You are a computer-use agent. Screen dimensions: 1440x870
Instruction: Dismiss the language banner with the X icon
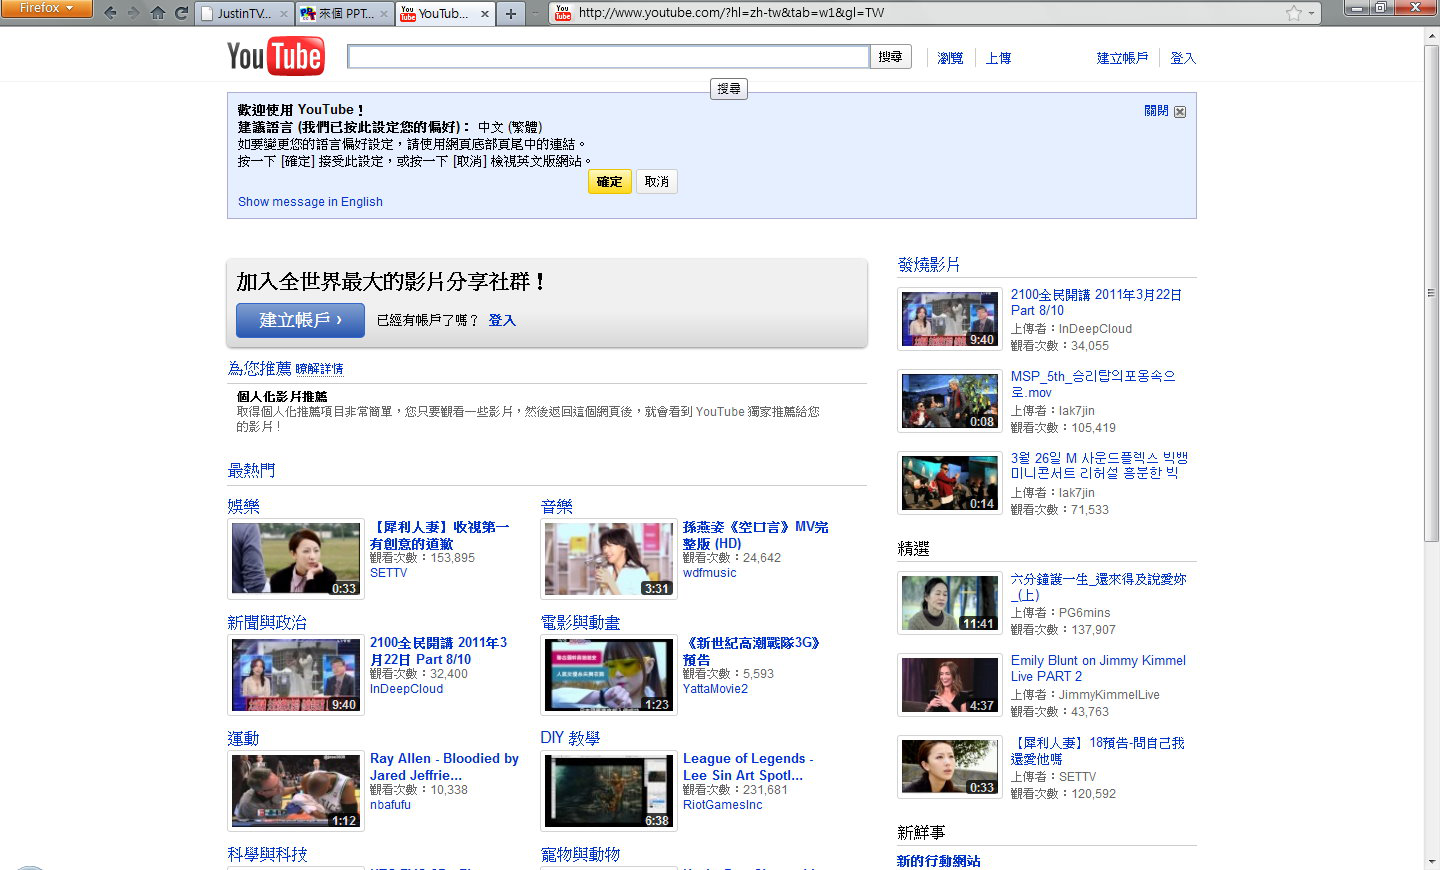pyautogui.click(x=1180, y=112)
